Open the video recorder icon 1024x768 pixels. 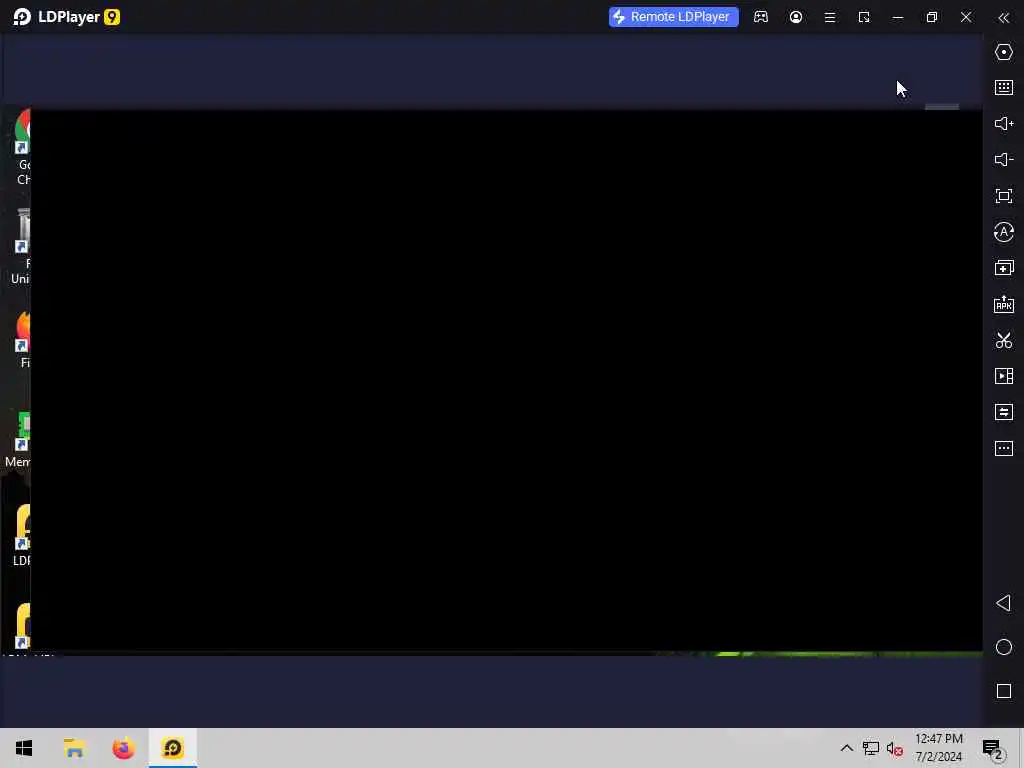[x=1004, y=376]
